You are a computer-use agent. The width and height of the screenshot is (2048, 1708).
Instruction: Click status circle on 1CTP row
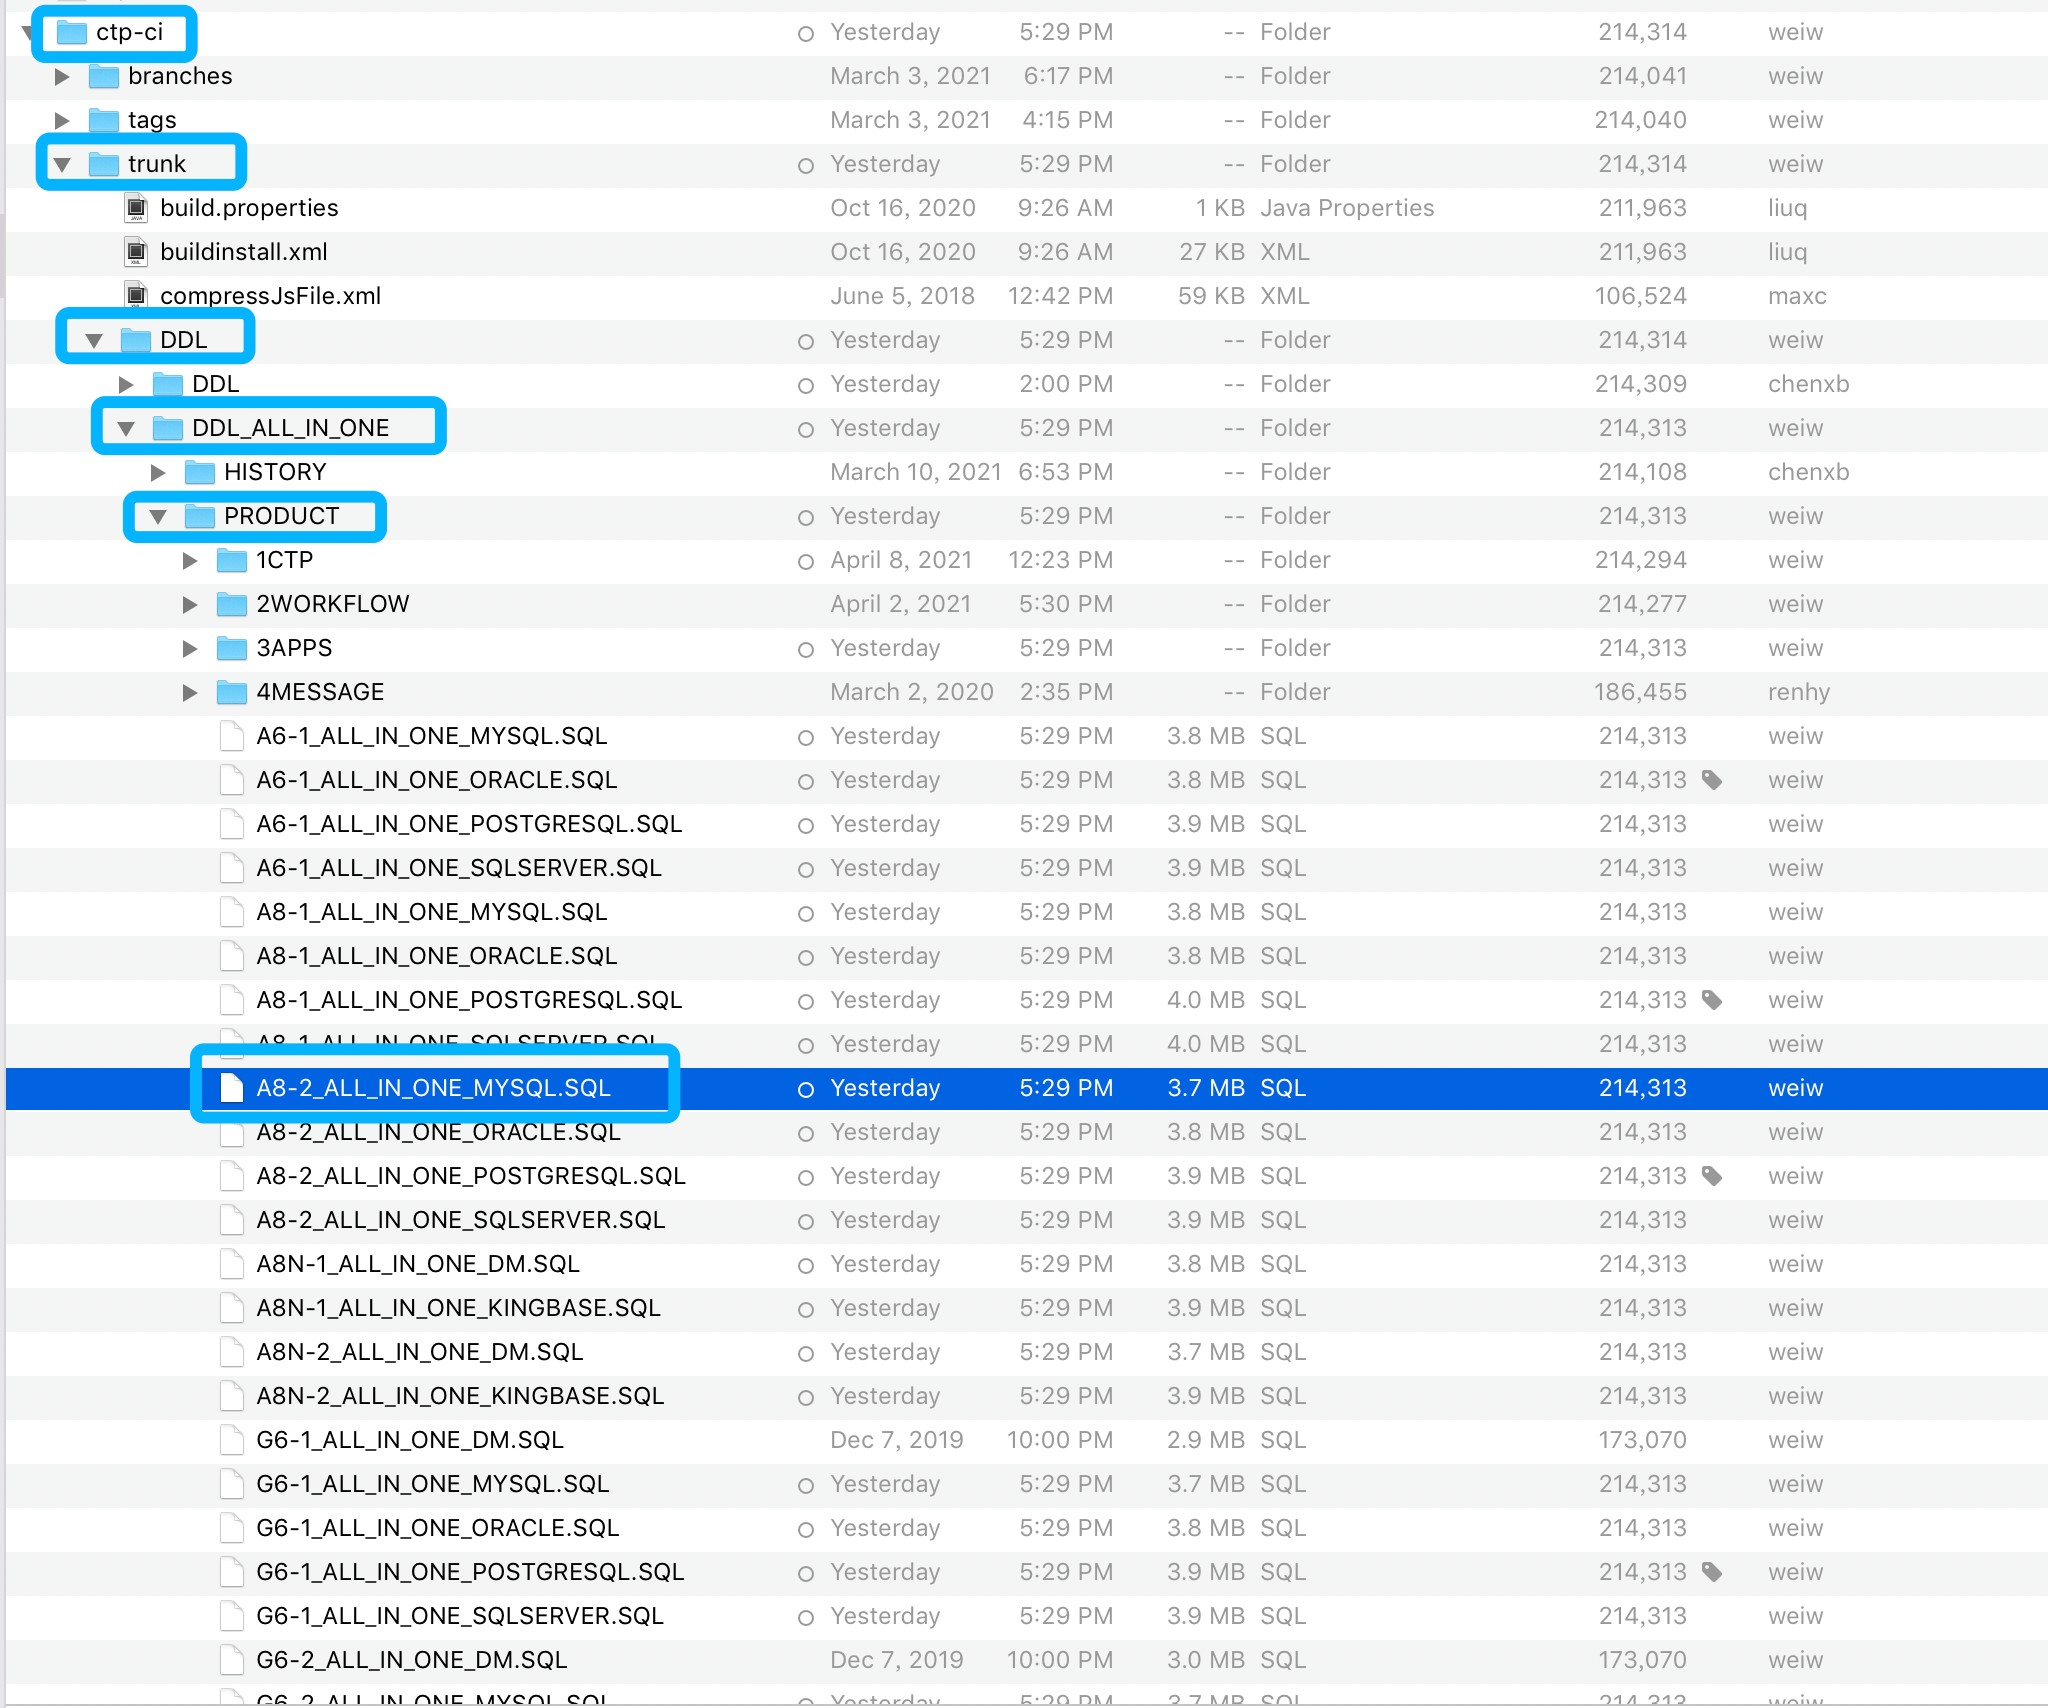(x=806, y=561)
